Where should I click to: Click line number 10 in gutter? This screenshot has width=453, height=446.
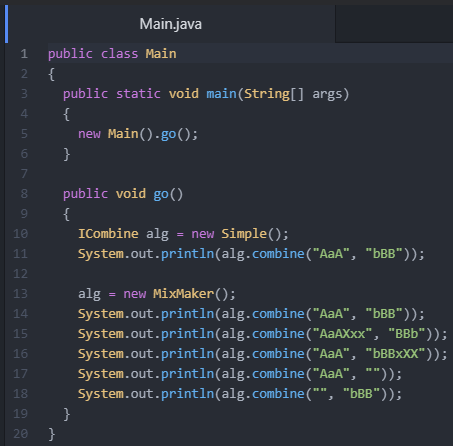(20, 234)
